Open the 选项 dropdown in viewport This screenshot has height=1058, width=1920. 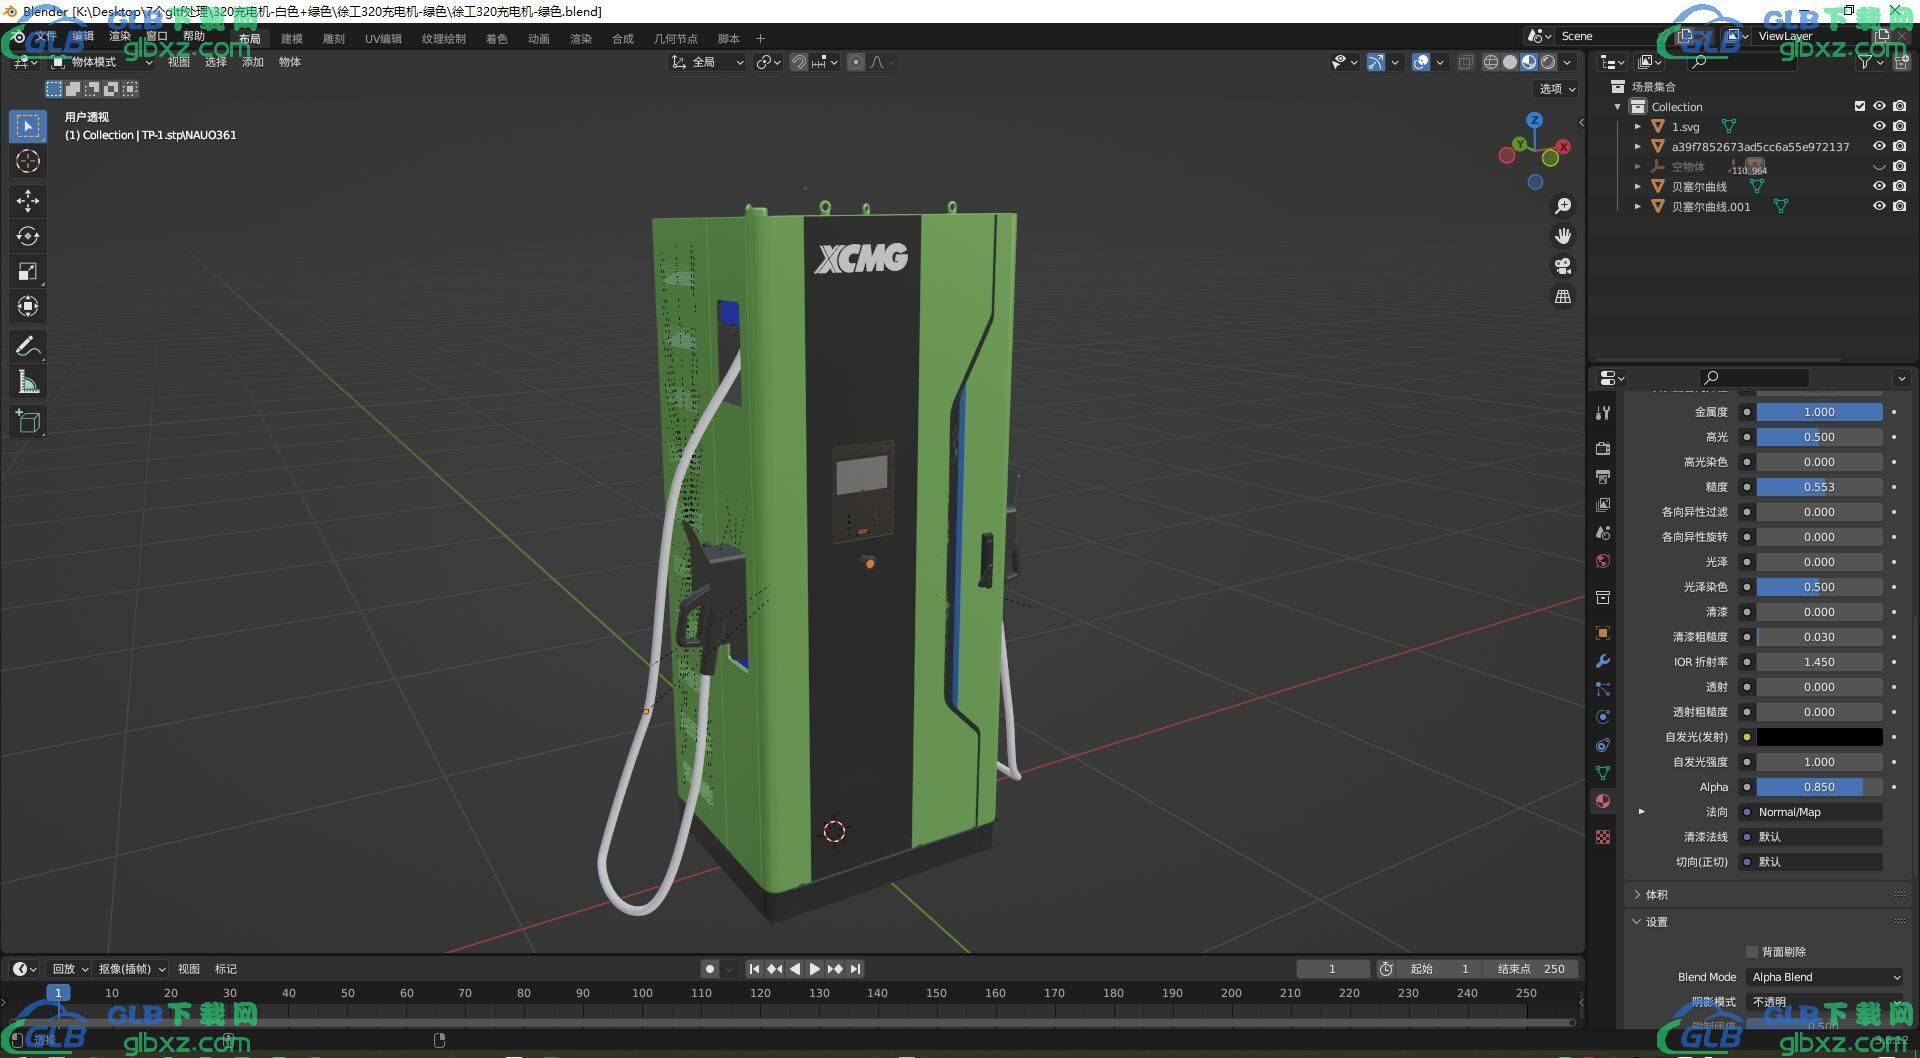(1557, 89)
